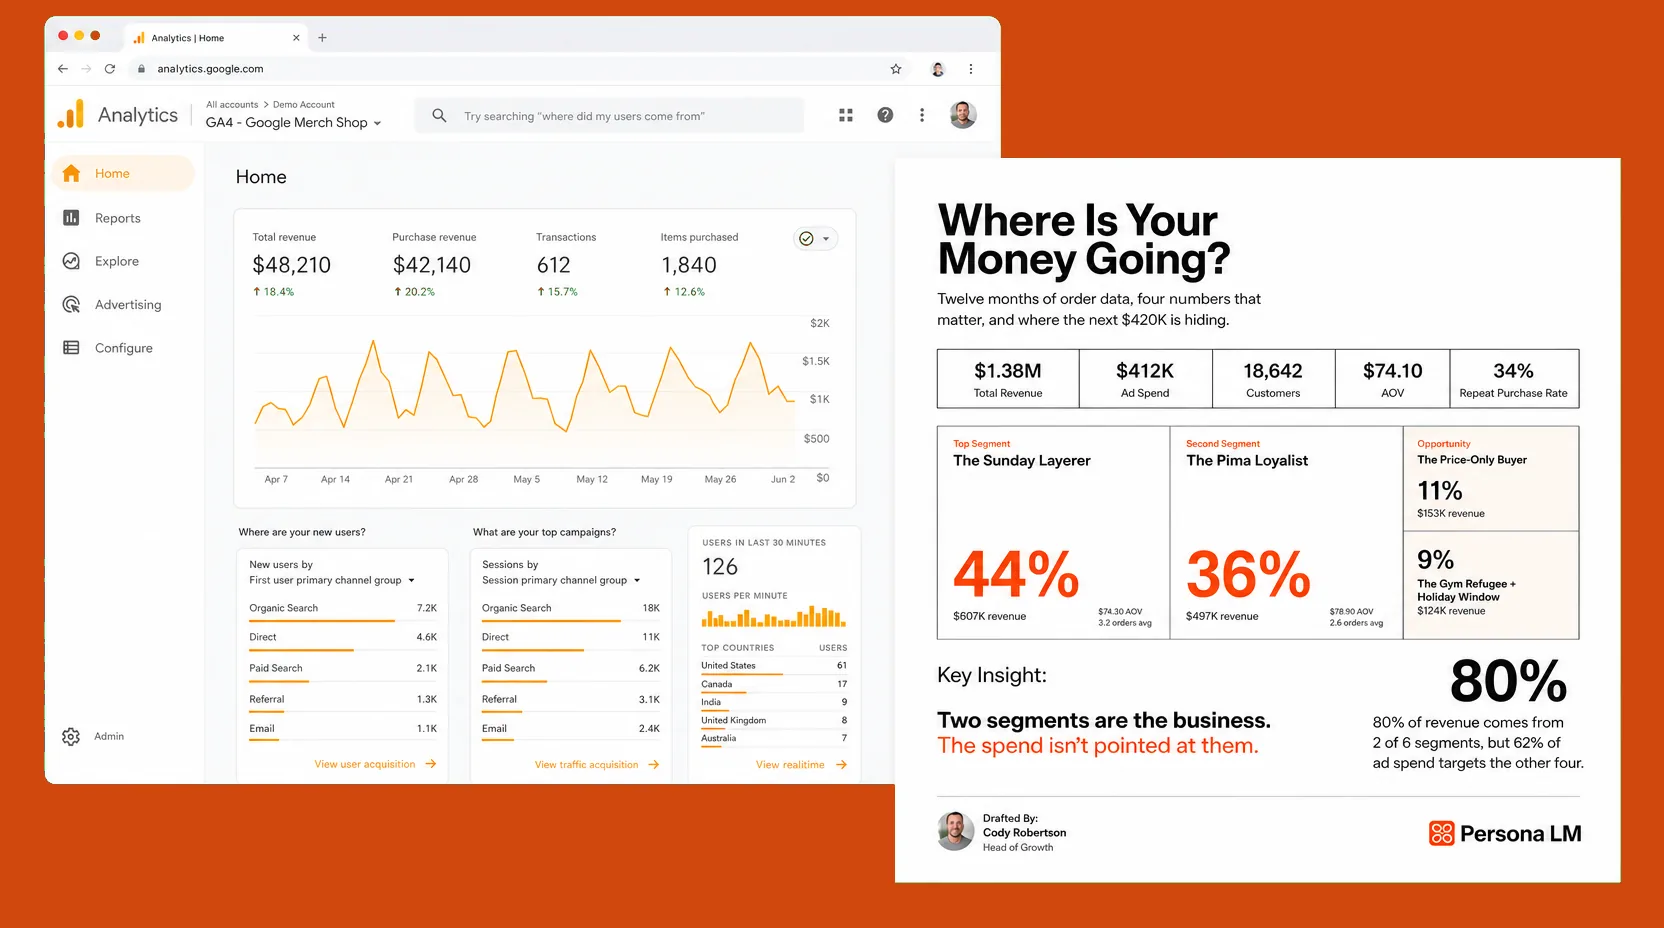Click the users per minute bar chart
Screen dimensions: 1664x928
[774, 616]
